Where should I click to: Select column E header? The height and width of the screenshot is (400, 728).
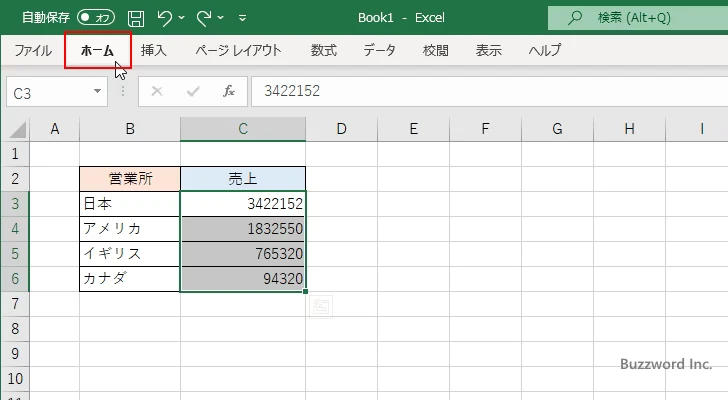click(413, 129)
